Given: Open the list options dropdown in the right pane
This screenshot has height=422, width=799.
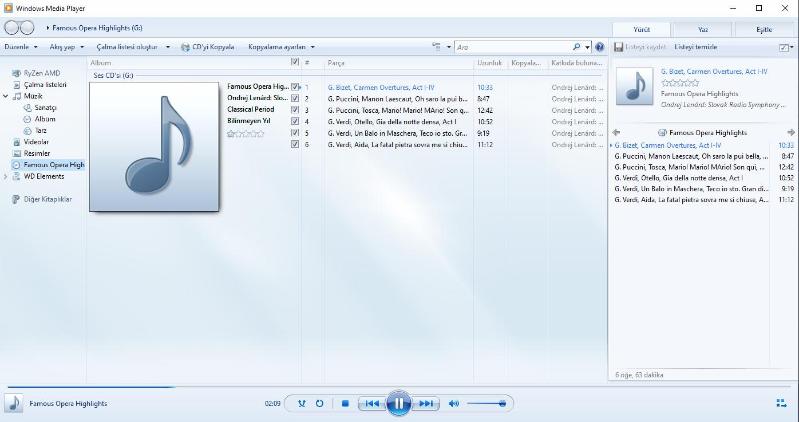Looking at the screenshot, I should (786, 47).
